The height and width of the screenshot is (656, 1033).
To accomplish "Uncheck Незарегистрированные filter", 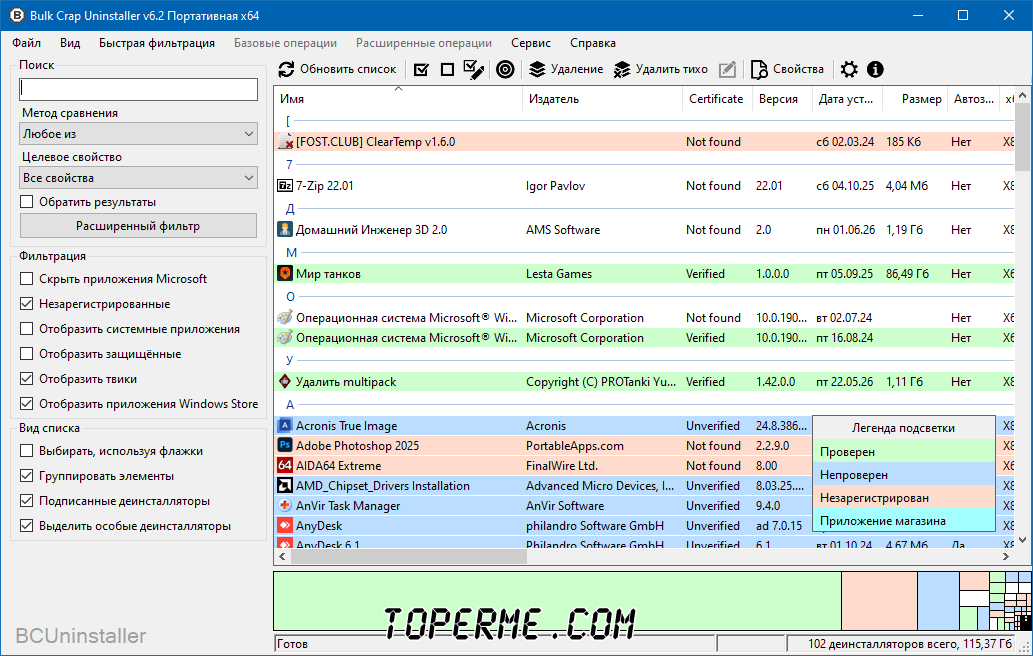I will point(26,304).
